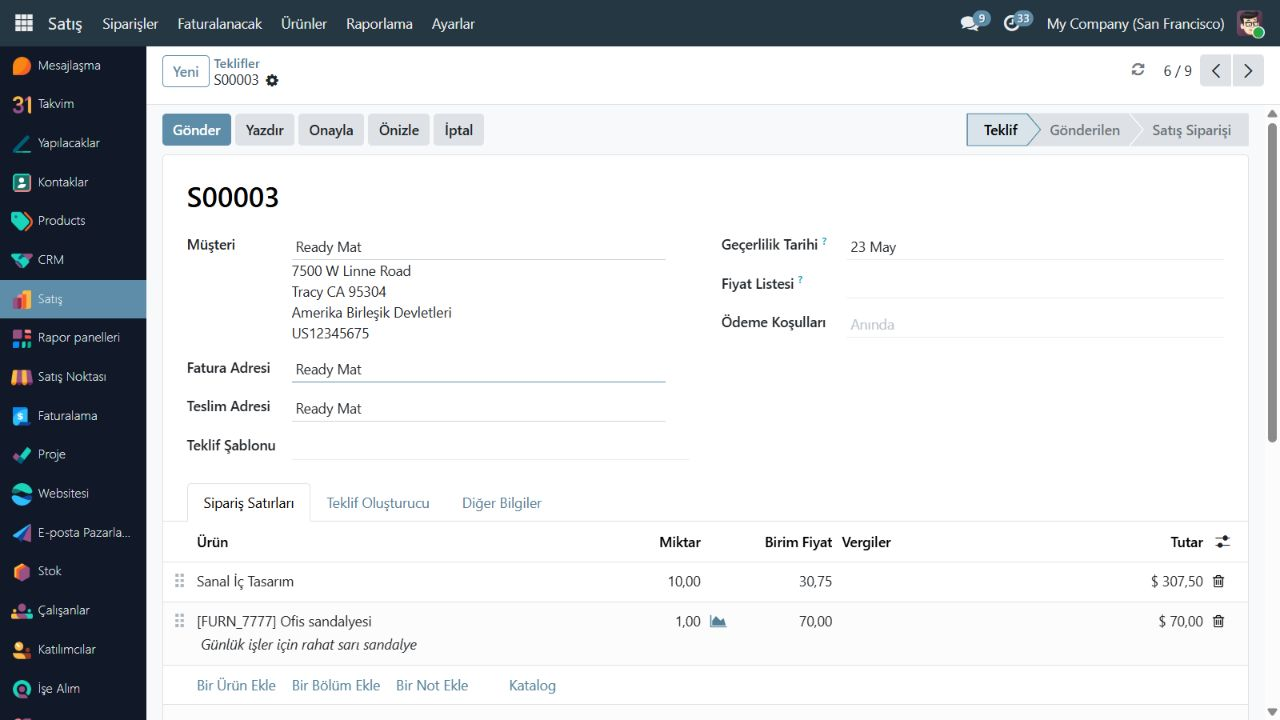Open conversations icon with 9 badge
Viewport: 1280px width, 720px height.
[x=973, y=23]
